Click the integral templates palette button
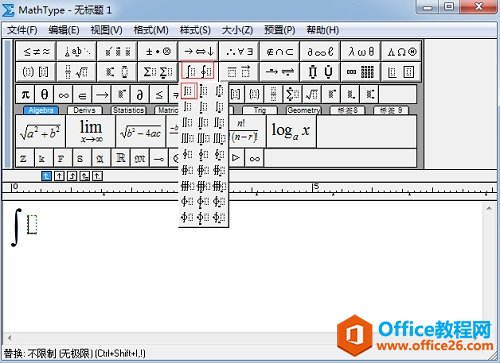Image resolution: width=500 pixels, height=363 pixels. coord(198,71)
